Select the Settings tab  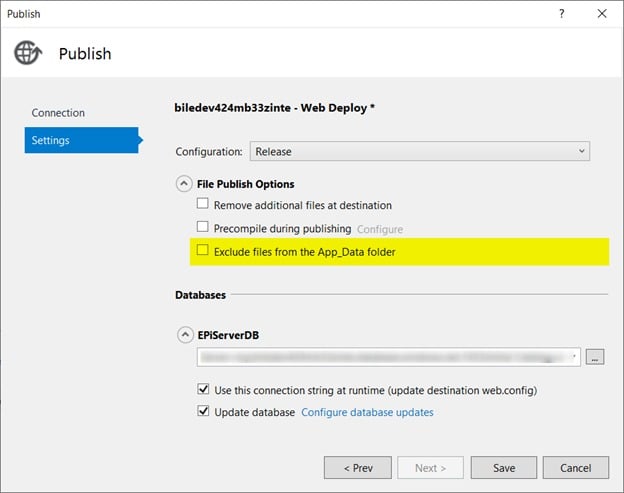click(x=50, y=140)
